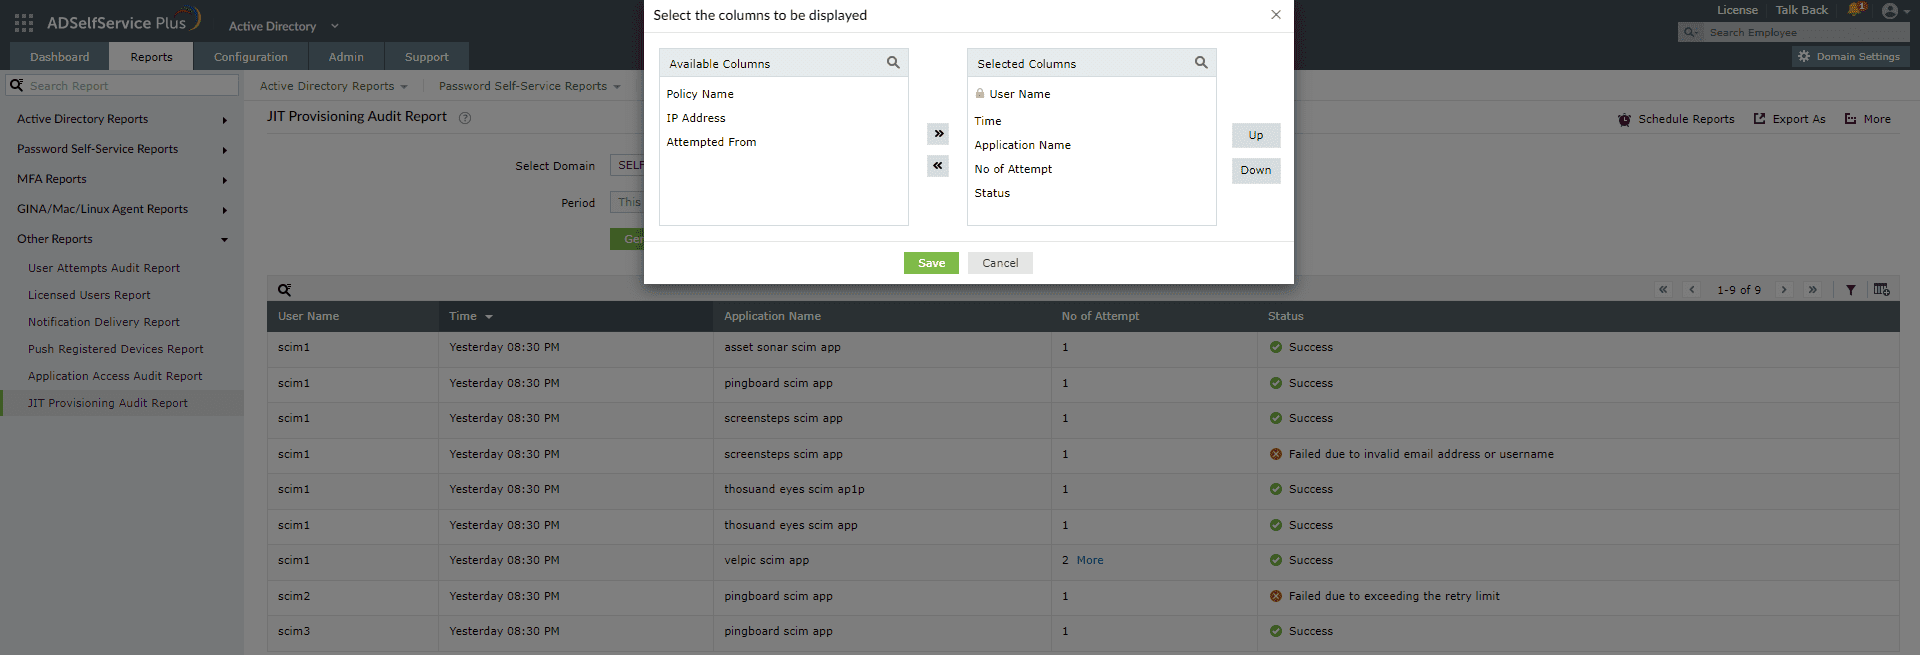Open the apps grid icon

(24, 22)
